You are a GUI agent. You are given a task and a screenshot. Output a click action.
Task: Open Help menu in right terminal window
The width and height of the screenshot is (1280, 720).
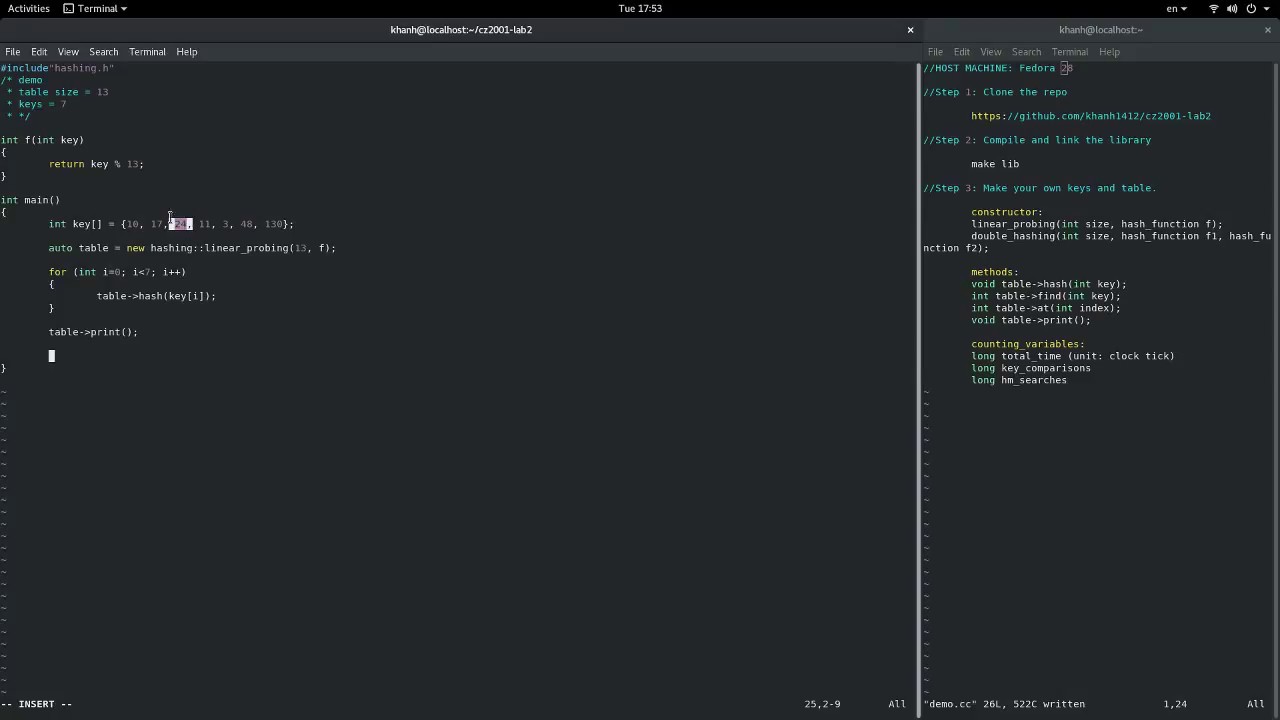(1110, 52)
